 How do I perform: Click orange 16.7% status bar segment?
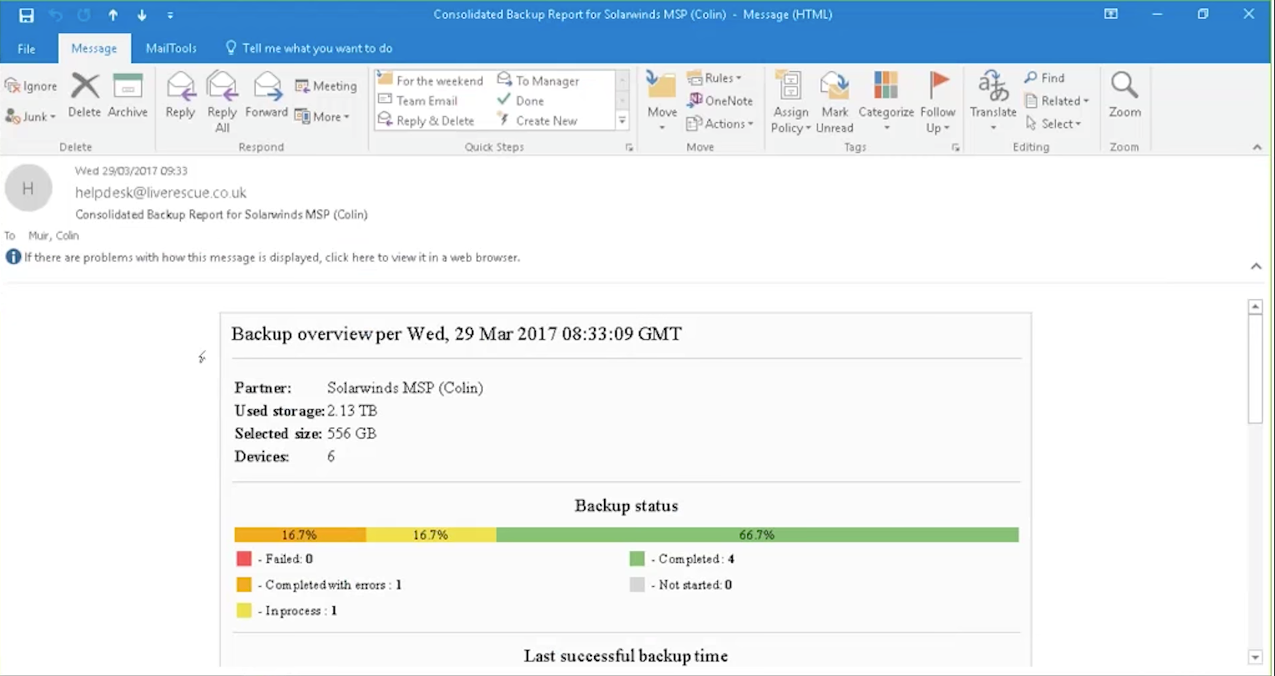300,535
